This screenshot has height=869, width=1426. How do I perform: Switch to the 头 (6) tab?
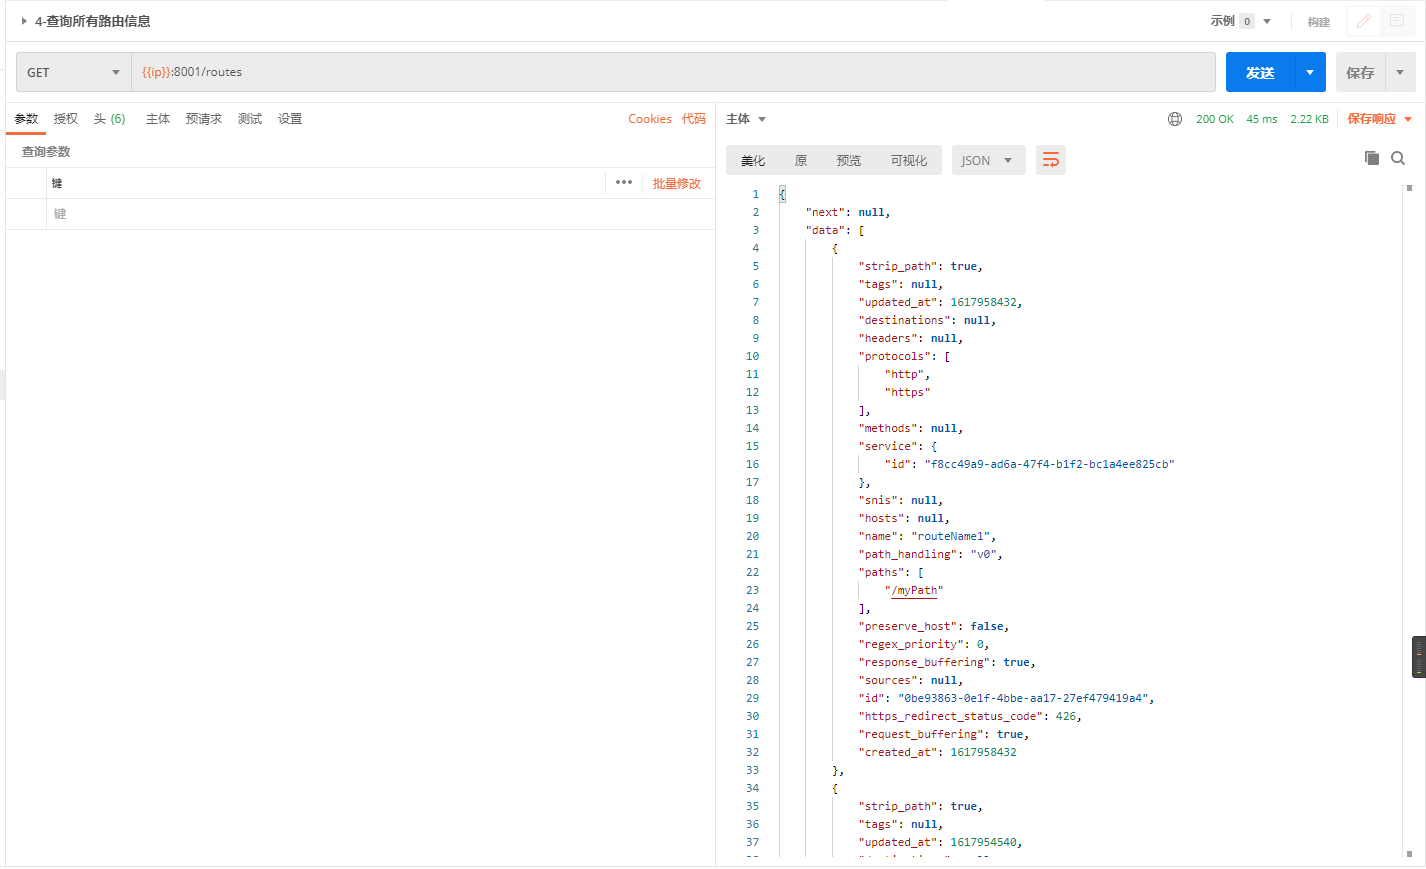pos(110,119)
